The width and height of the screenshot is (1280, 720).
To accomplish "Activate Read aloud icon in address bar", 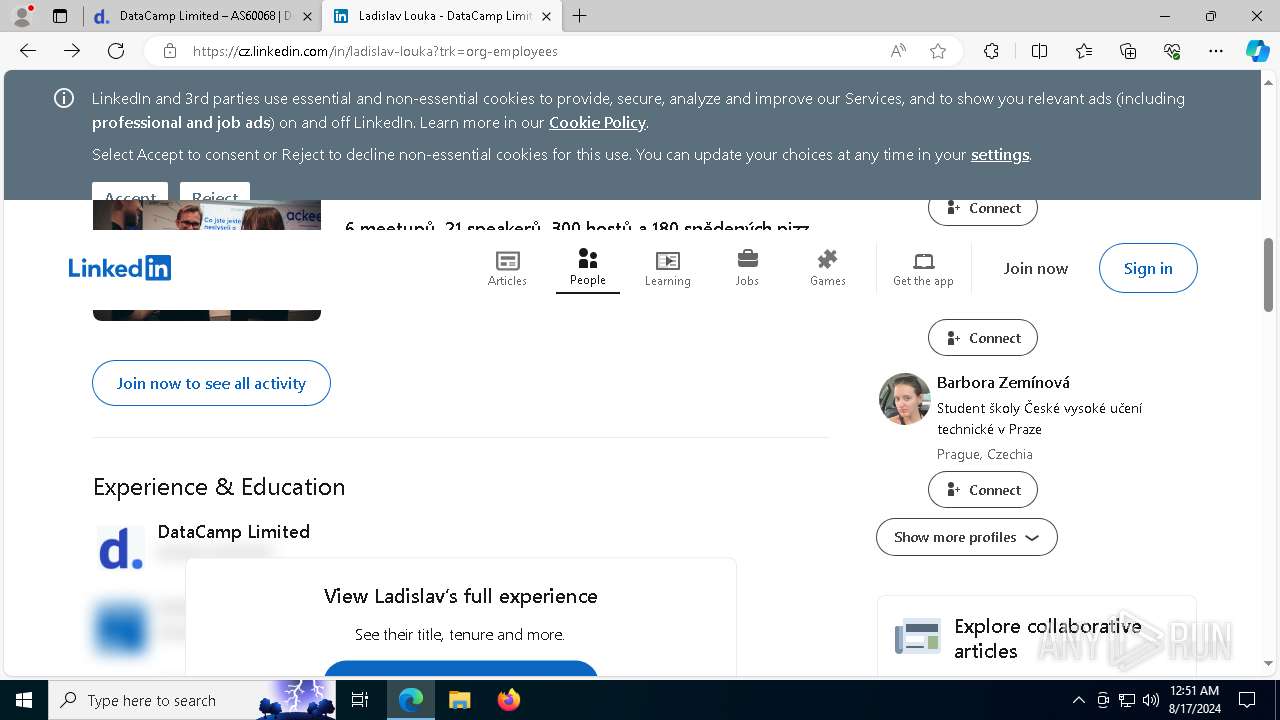I will pos(898,51).
